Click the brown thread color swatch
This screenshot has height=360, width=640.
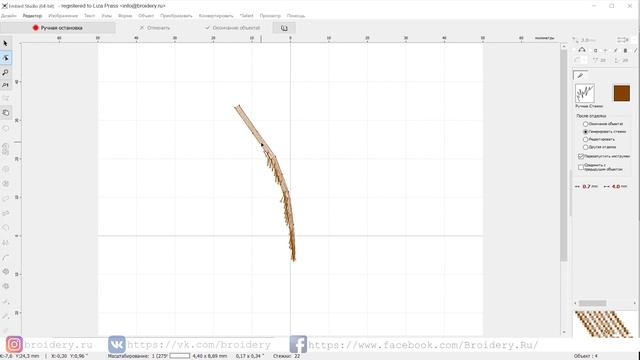(x=621, y=93)
